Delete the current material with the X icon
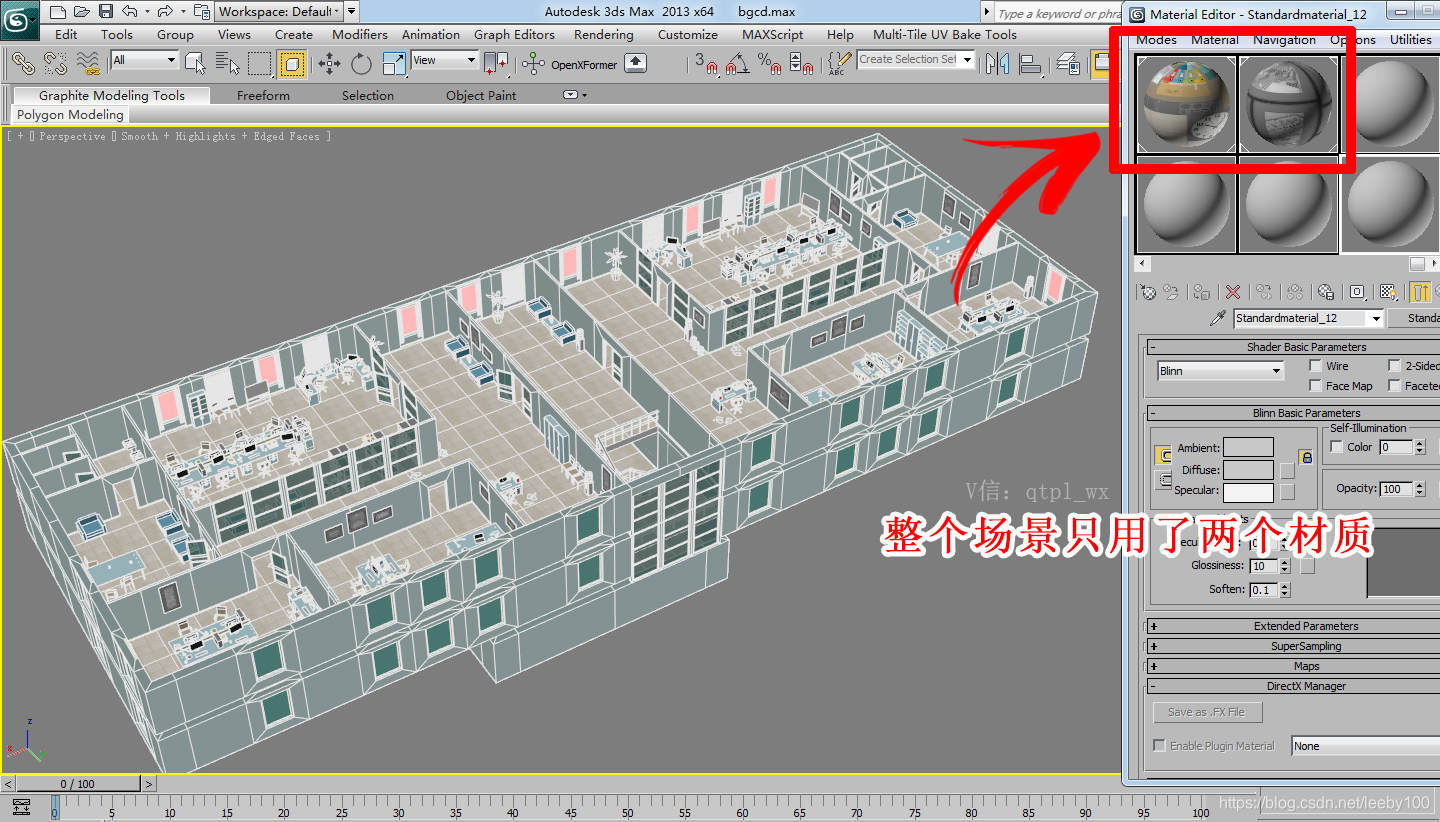 click(1232, 292)
